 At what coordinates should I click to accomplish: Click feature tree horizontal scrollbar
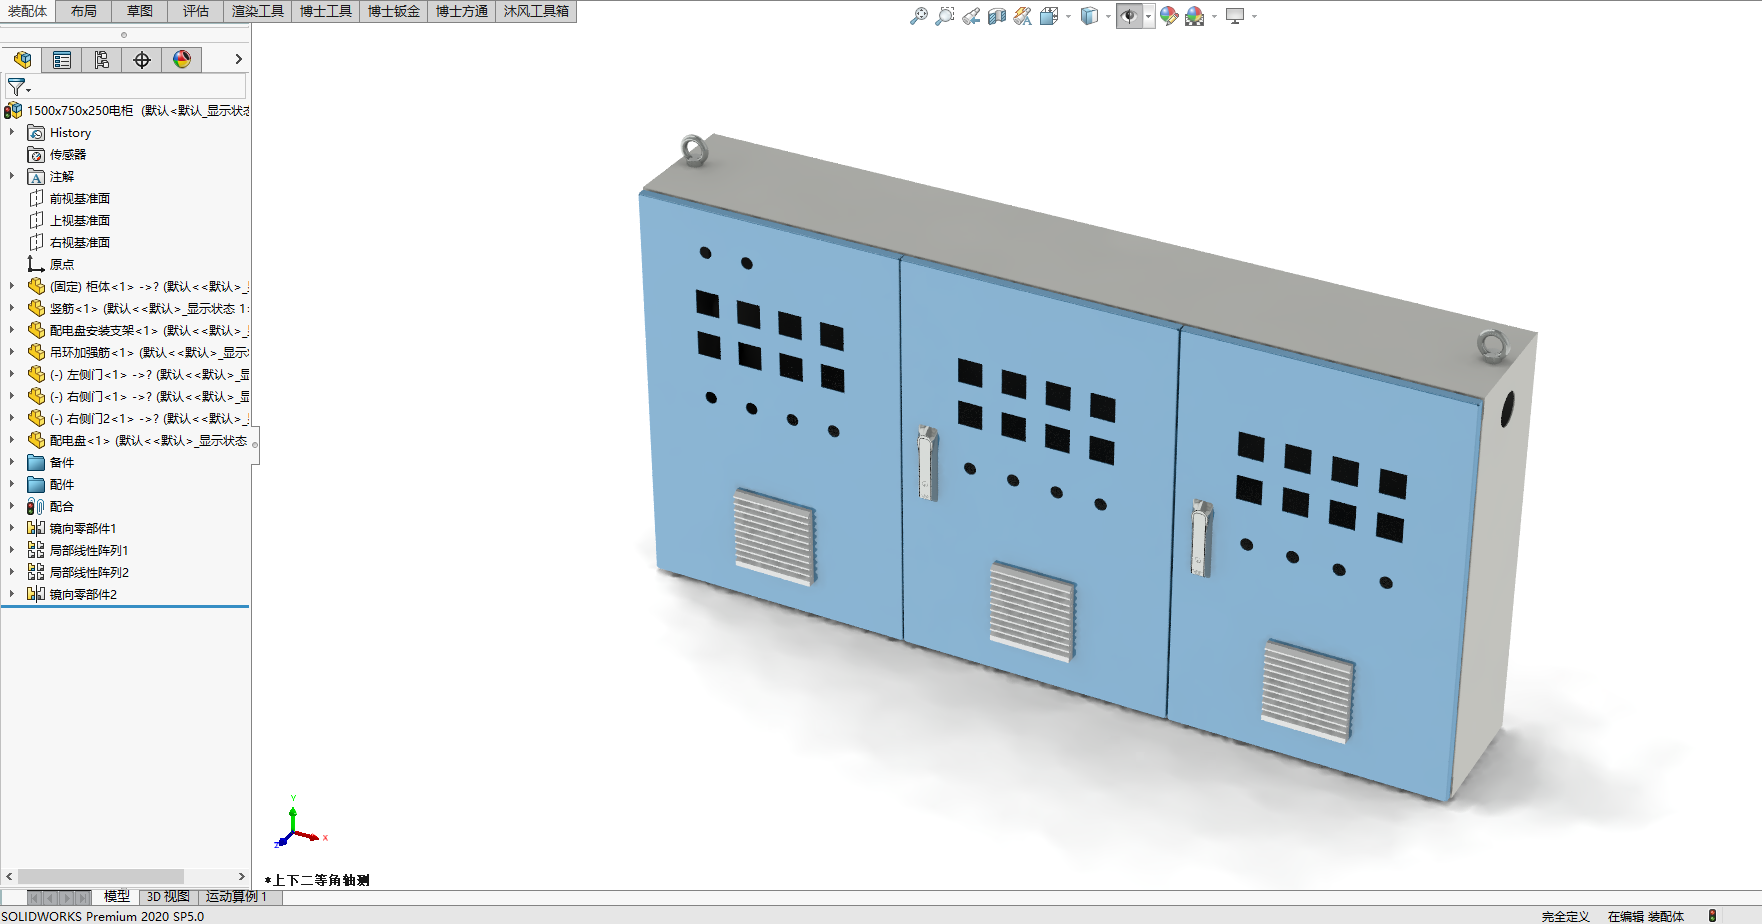[100, 877]
